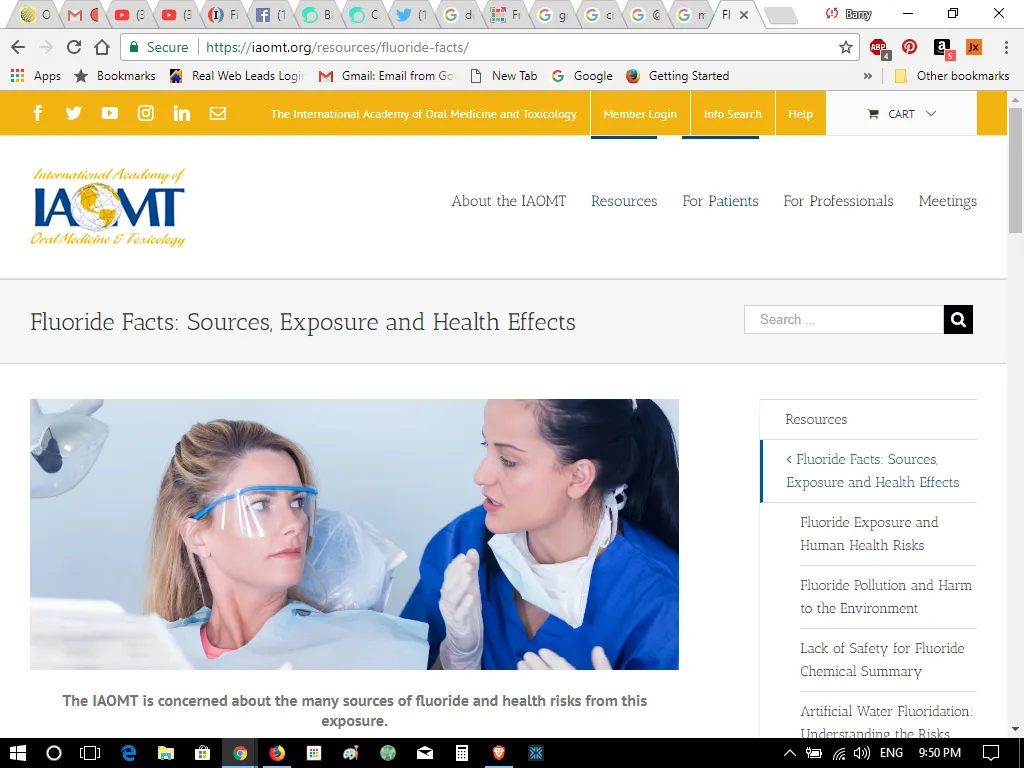
Task: Click the Info Search button
Action: [732, 114]
